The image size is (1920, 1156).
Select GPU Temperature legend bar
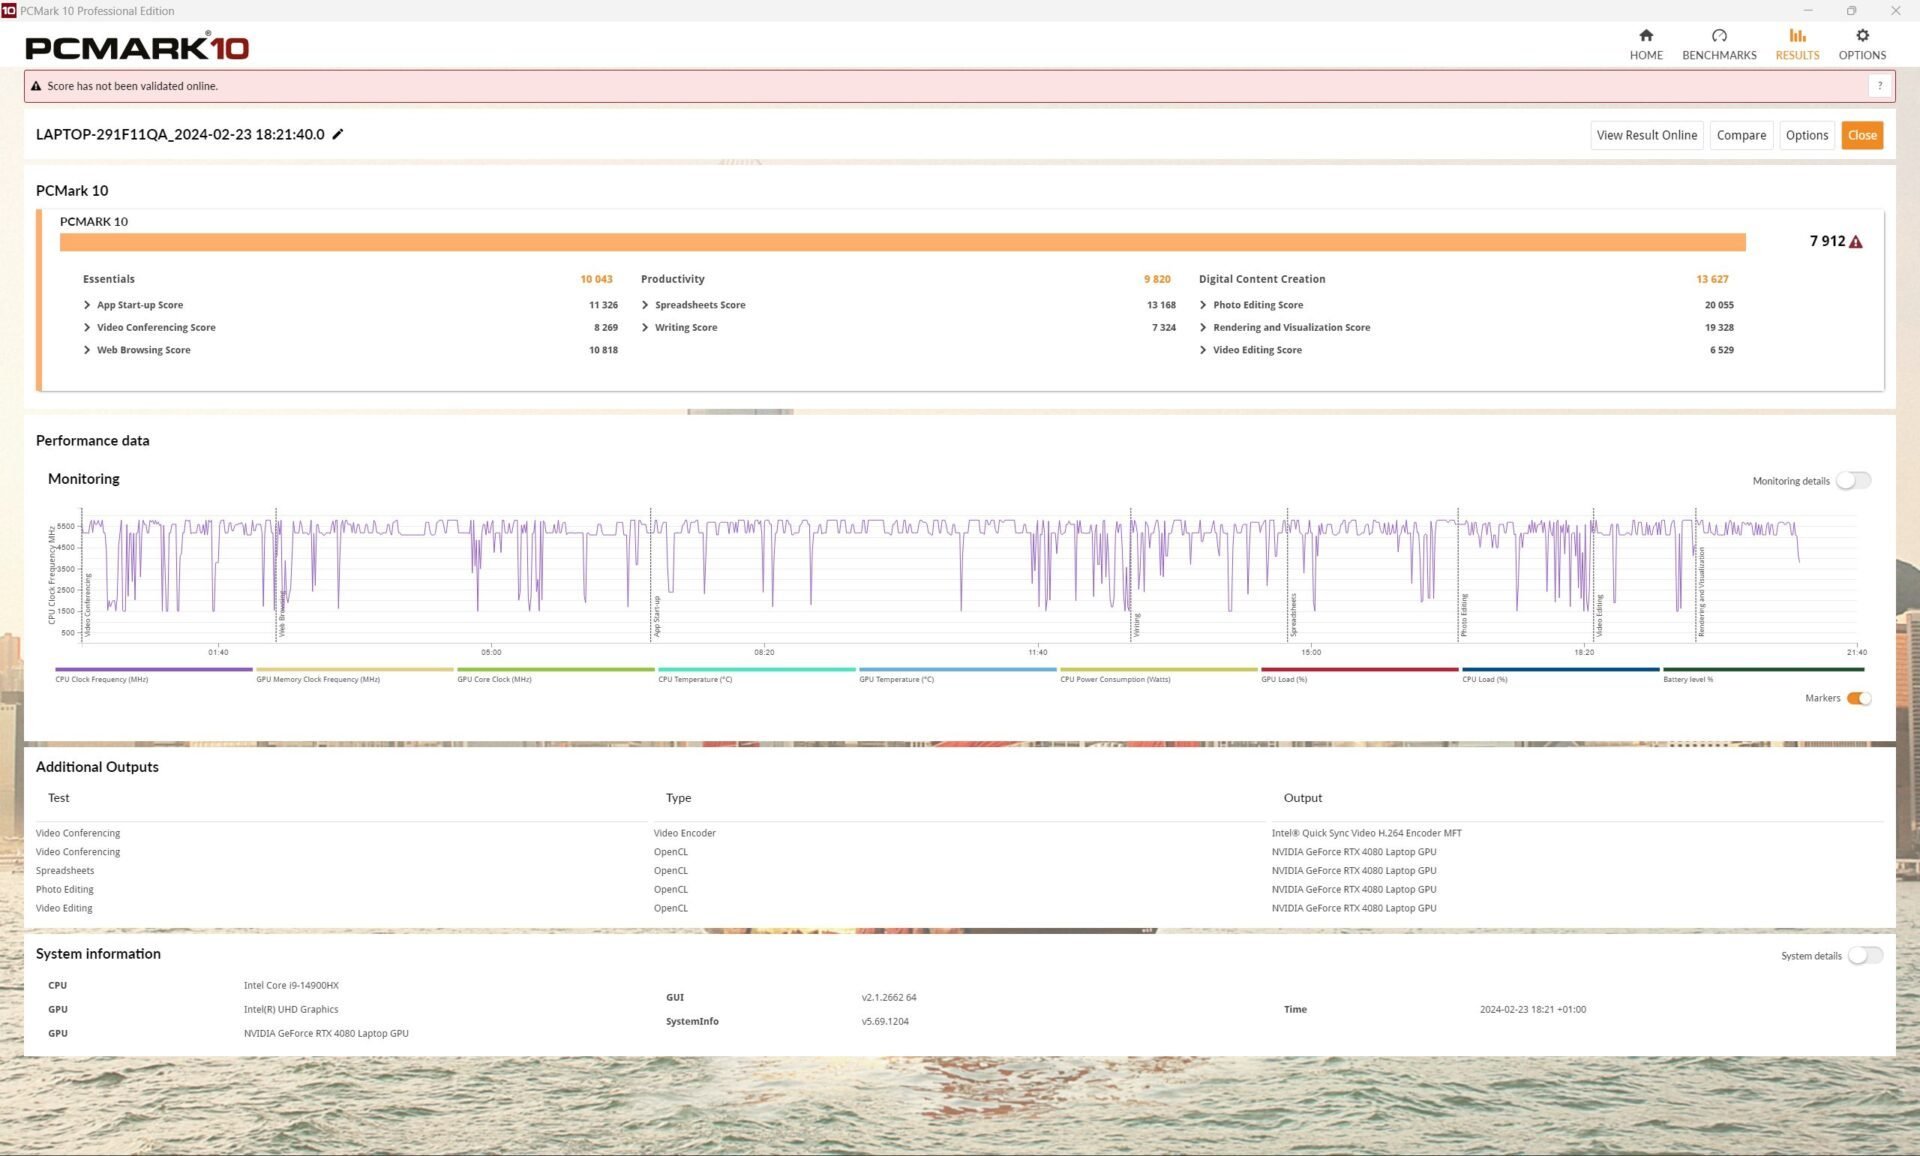pyautogui.click(x=957, y=669)
